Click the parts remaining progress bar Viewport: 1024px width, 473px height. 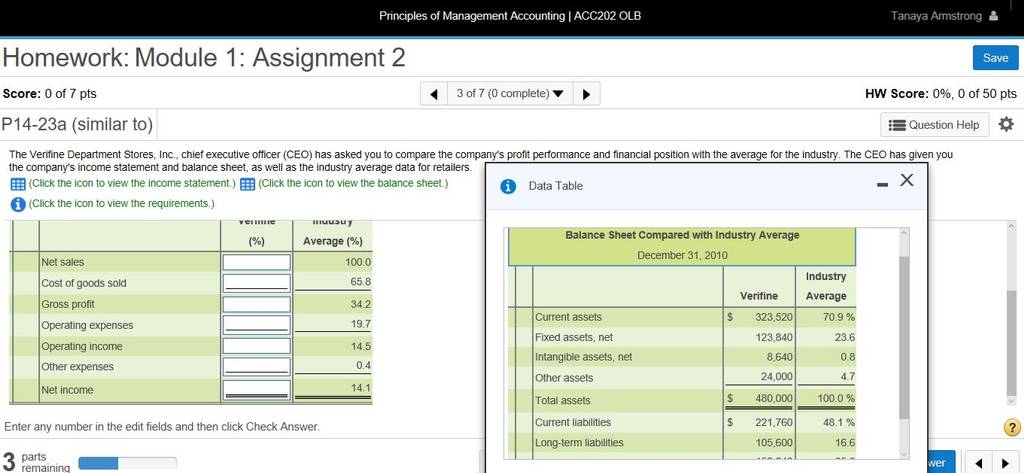[127, 463]
